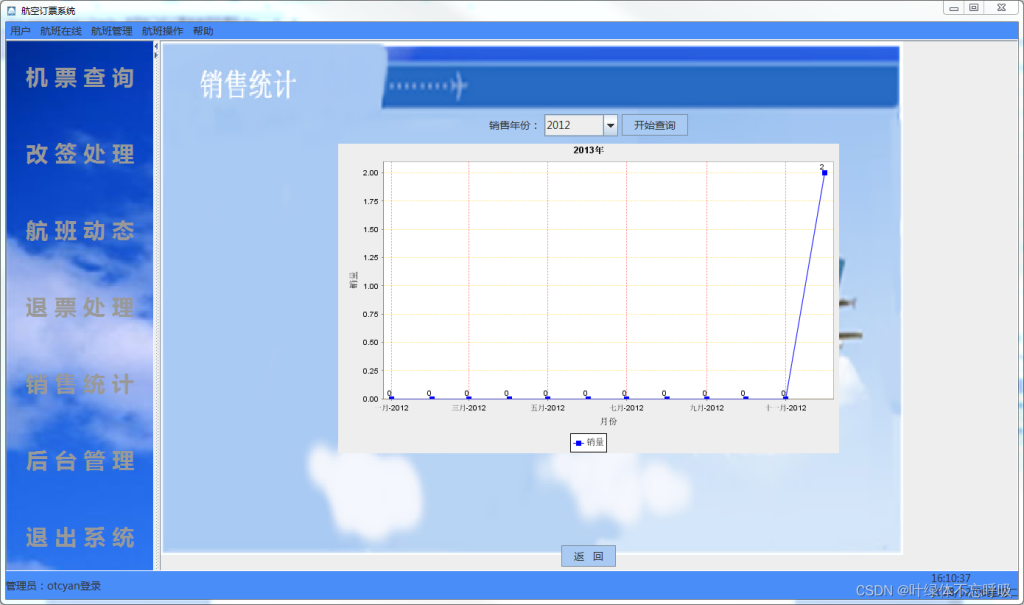Open 改签处理 (rebooking) from the sidebar
Viewport: 1024px width, 605px height.
click(80, 155)
